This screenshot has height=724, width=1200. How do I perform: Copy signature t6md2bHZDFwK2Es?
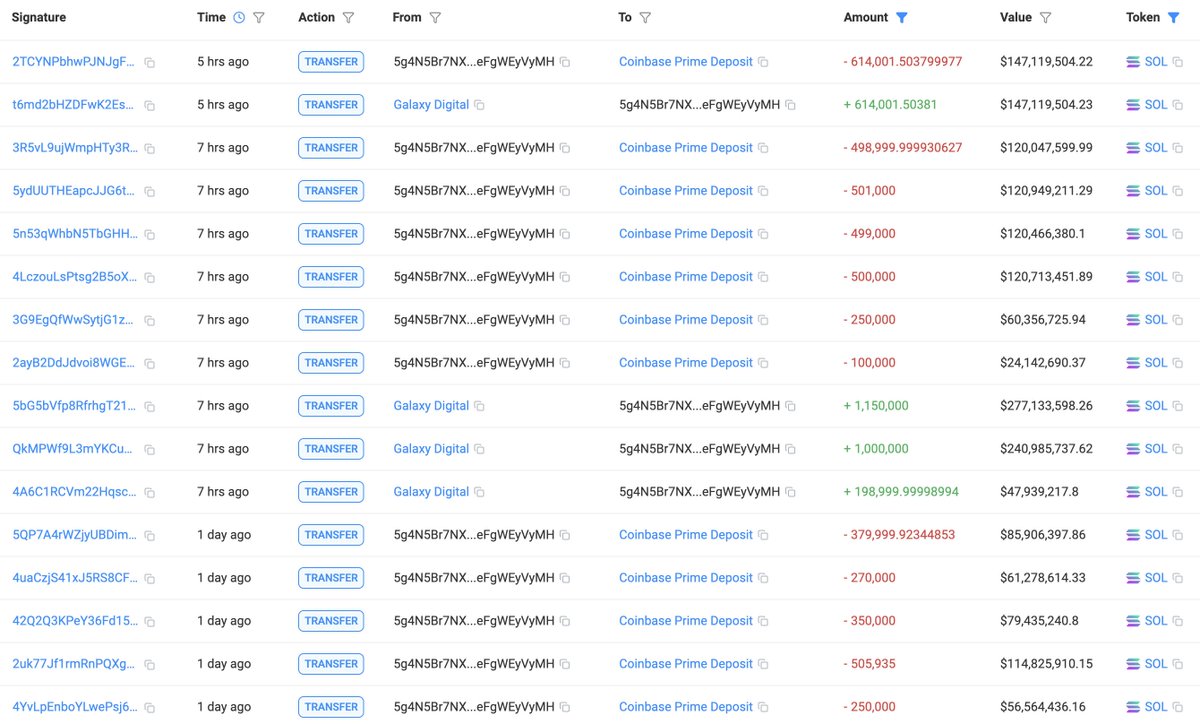(149, 105)
